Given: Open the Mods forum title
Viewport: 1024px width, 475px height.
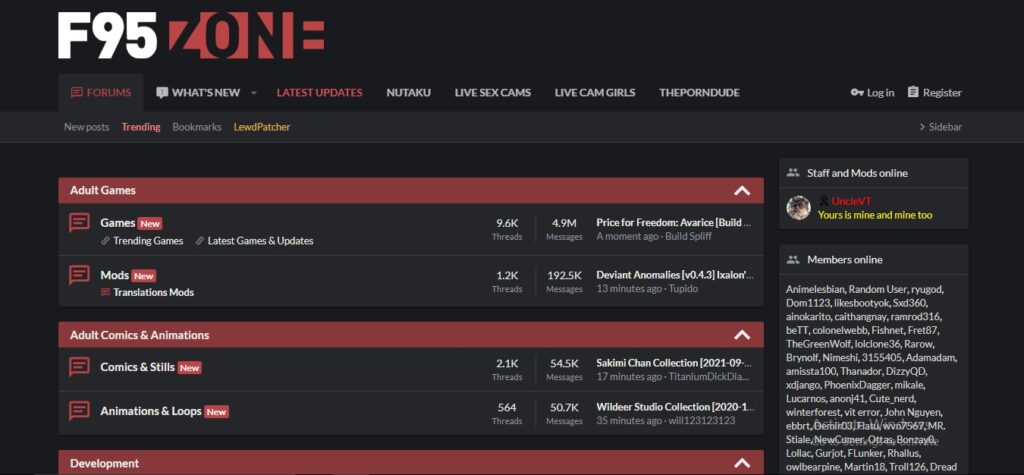Looking at the screenshot, I should pos(114,275).
